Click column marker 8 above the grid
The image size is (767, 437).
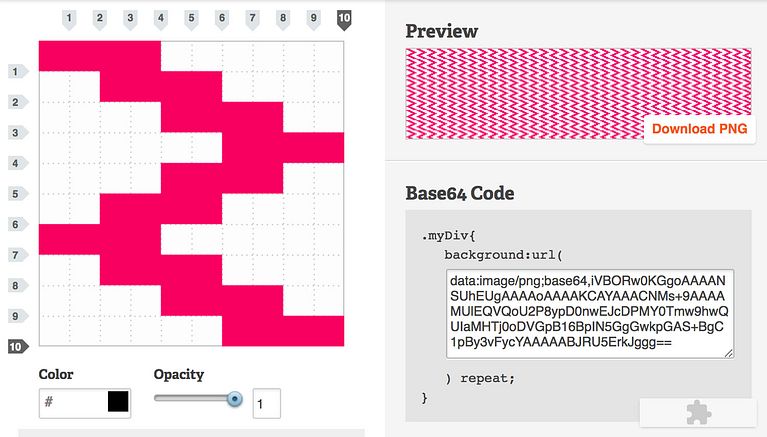point(283,18)
